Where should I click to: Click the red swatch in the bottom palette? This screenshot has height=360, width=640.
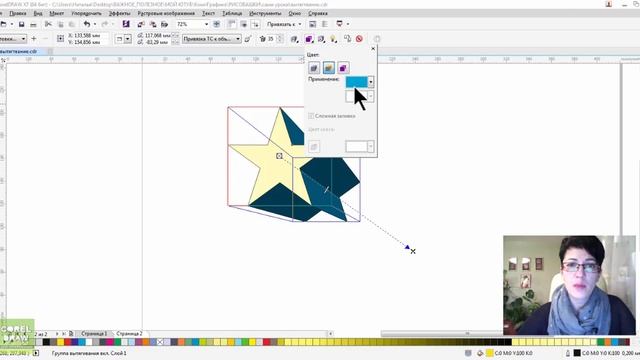pyautogui.click(x=68, y=342)
